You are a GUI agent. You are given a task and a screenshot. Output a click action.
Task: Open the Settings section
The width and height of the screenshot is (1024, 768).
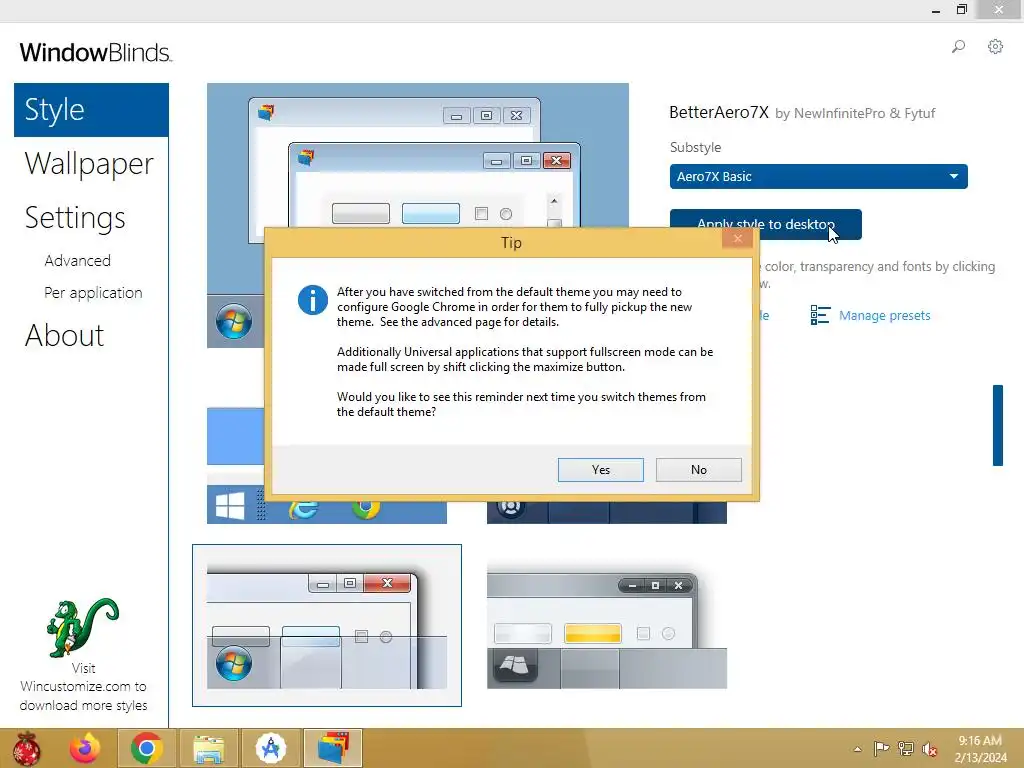[x=75, y=217]
